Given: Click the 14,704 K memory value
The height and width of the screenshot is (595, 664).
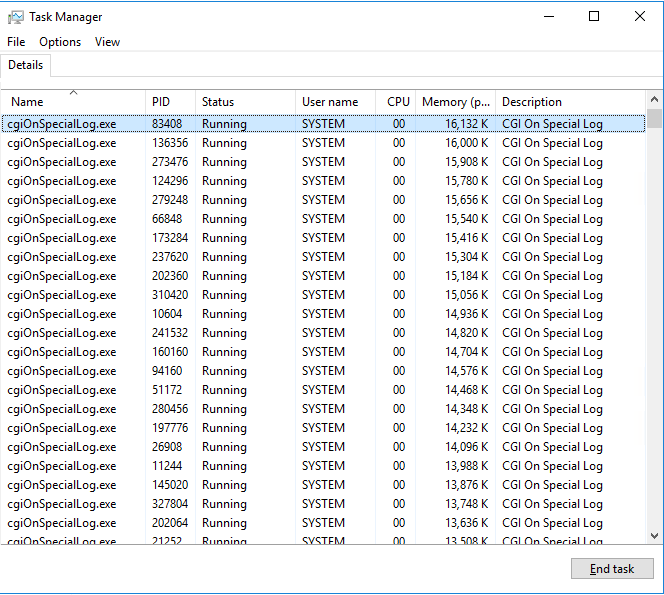Looking at the screenshot, I should 467,352.
